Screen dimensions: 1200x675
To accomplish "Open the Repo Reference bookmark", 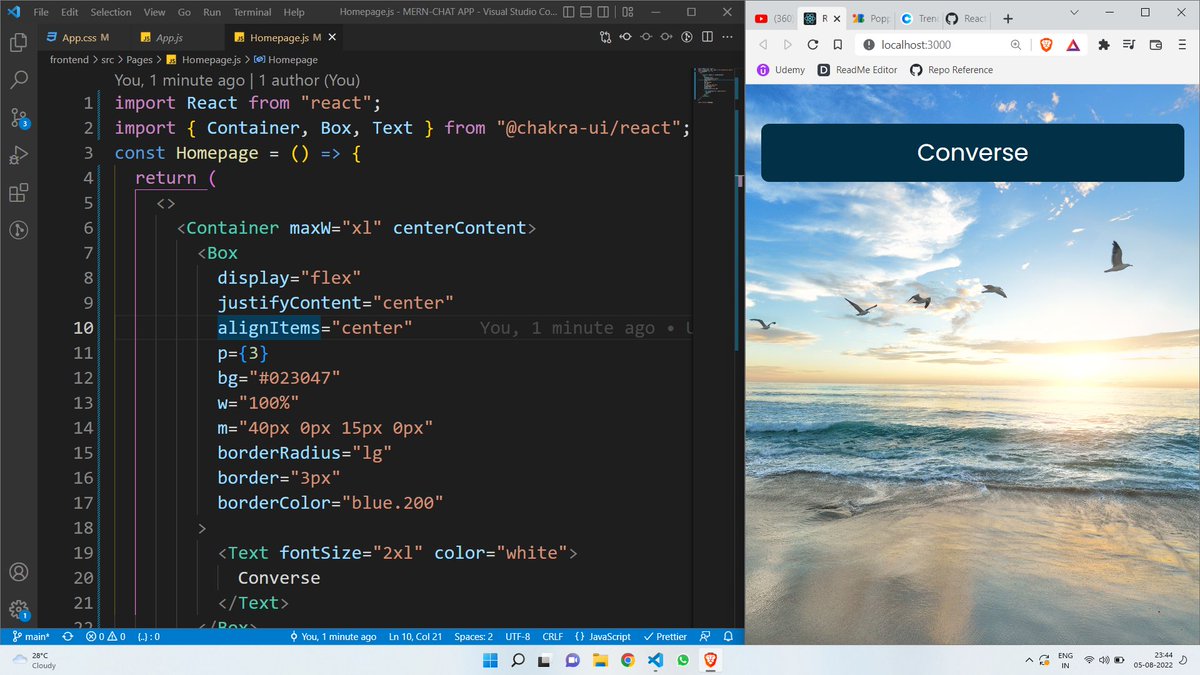I will tap(951, 70).
